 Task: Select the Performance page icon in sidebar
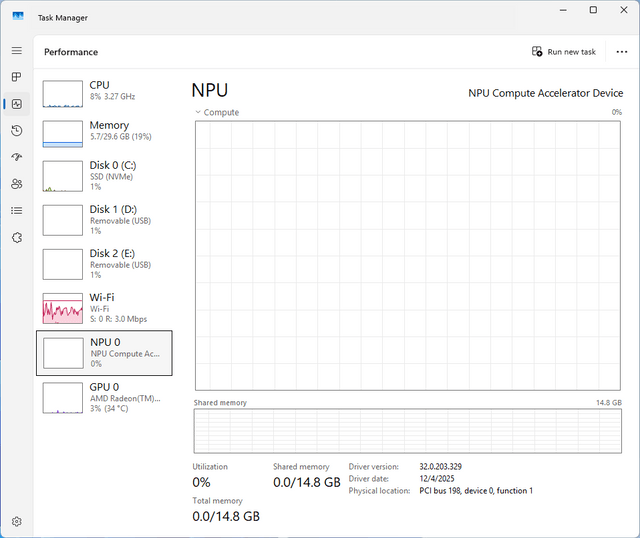pos(17,104)
